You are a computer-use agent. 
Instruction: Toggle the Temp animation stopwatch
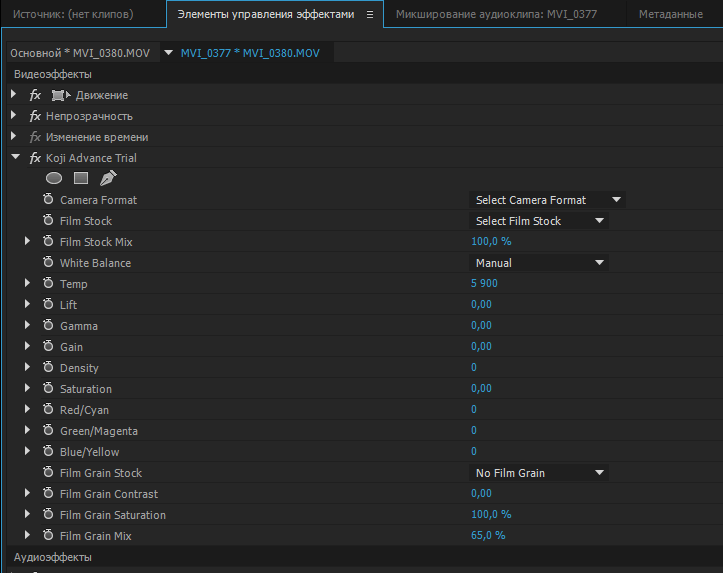click(48, 284)
